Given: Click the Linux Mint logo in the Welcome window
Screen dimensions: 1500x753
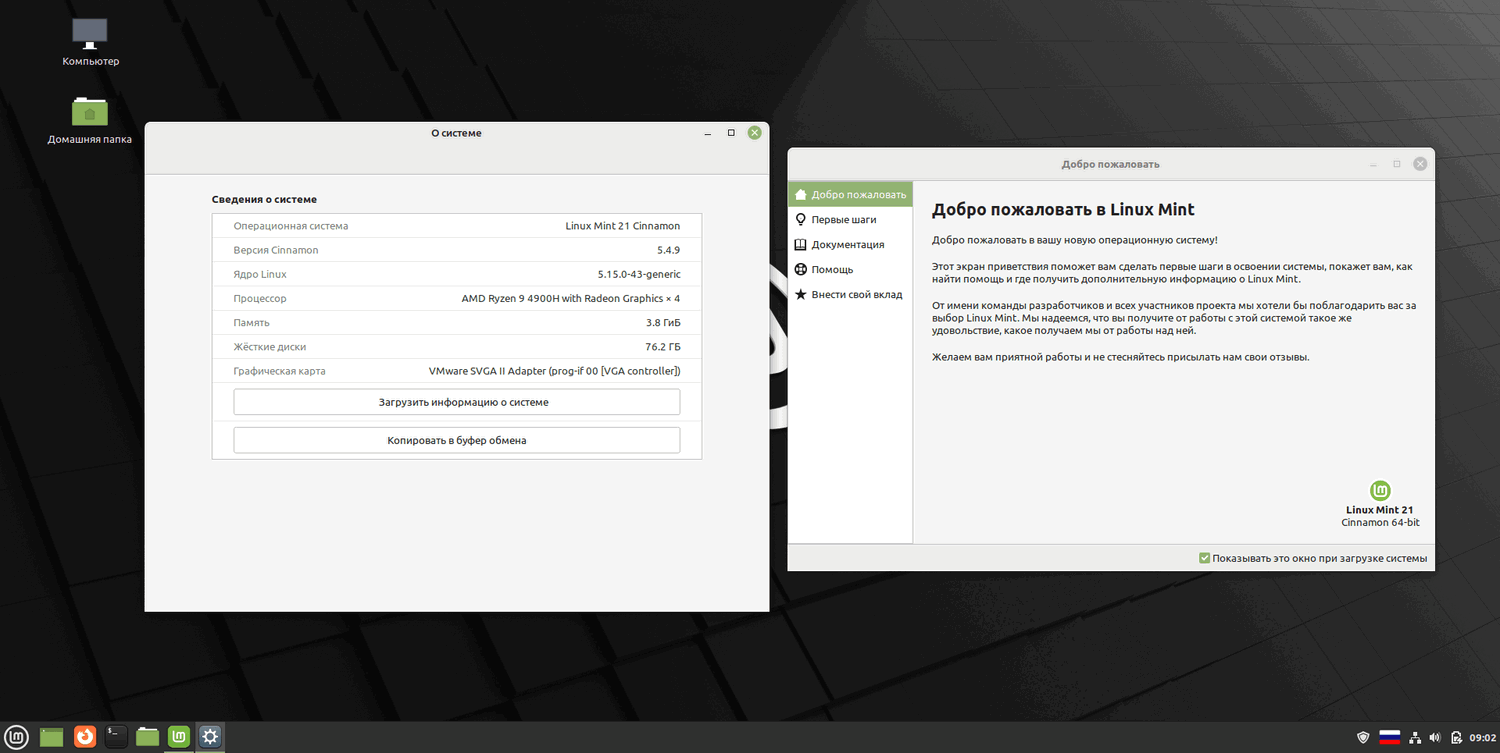Looking at the screenshot, I should [1380, 490].
